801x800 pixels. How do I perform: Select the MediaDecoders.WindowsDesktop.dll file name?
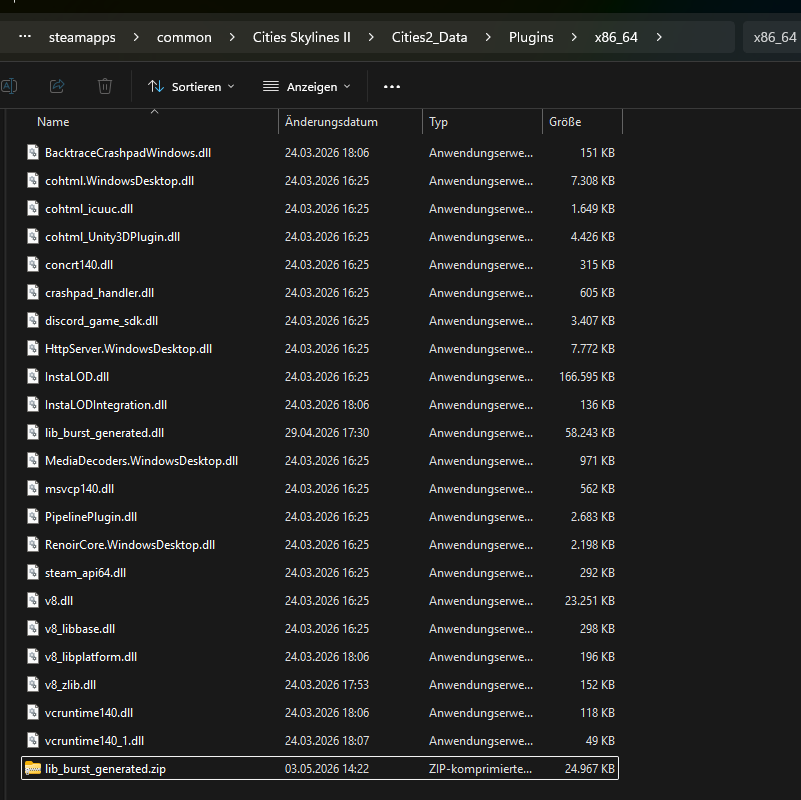click(142, 461)
